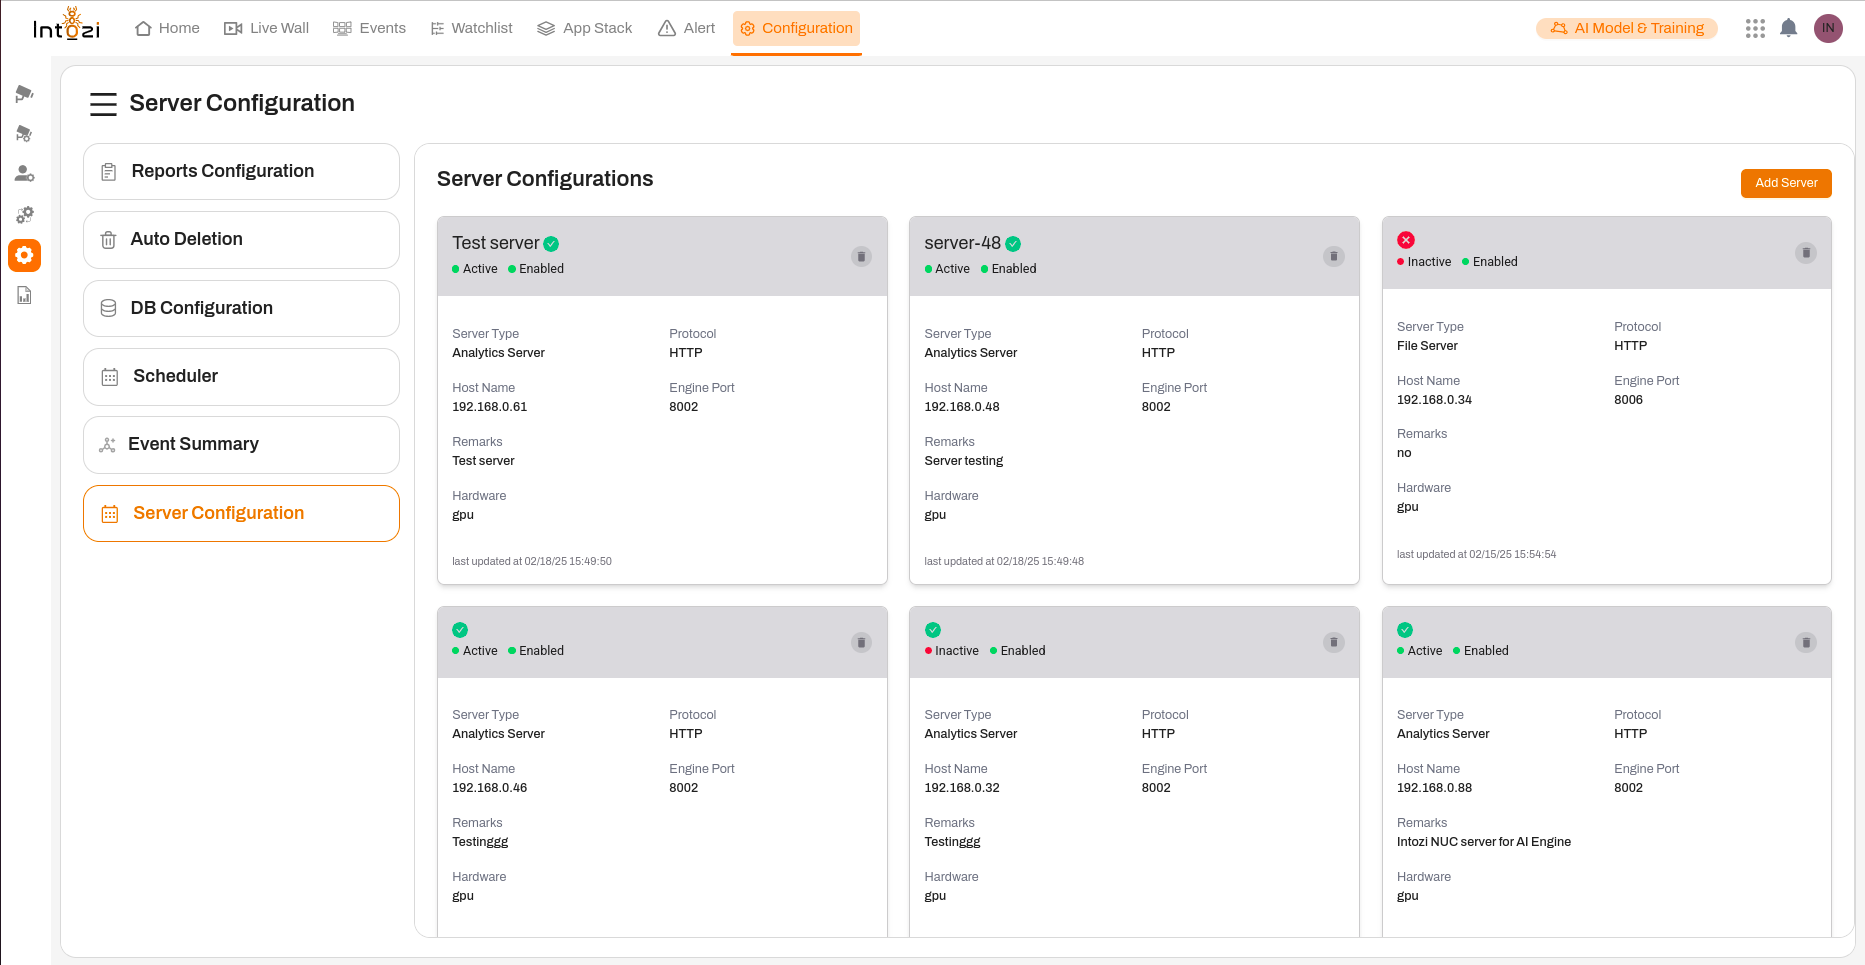The width and height of the screenshot is (1865, 965).
Task: Click the trash icon on server-48 card
Action: point(1333,256)
